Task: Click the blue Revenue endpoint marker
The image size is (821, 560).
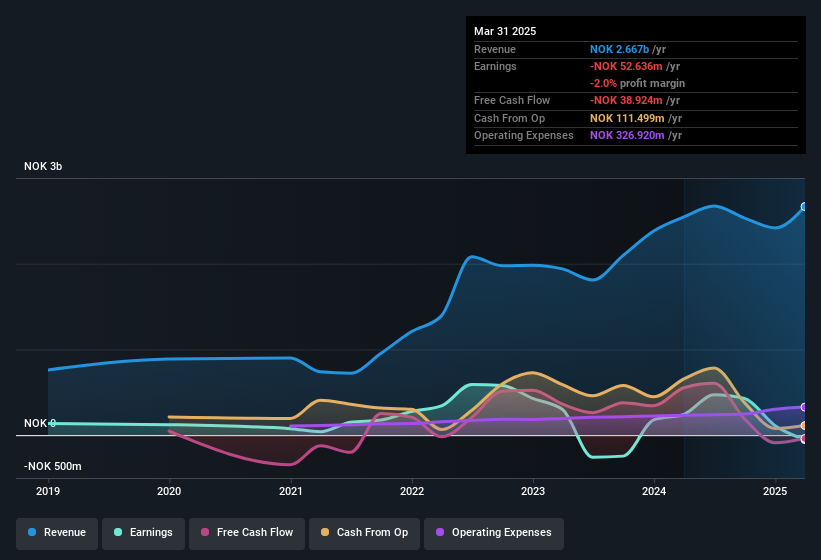Action: tap(805, 207)
